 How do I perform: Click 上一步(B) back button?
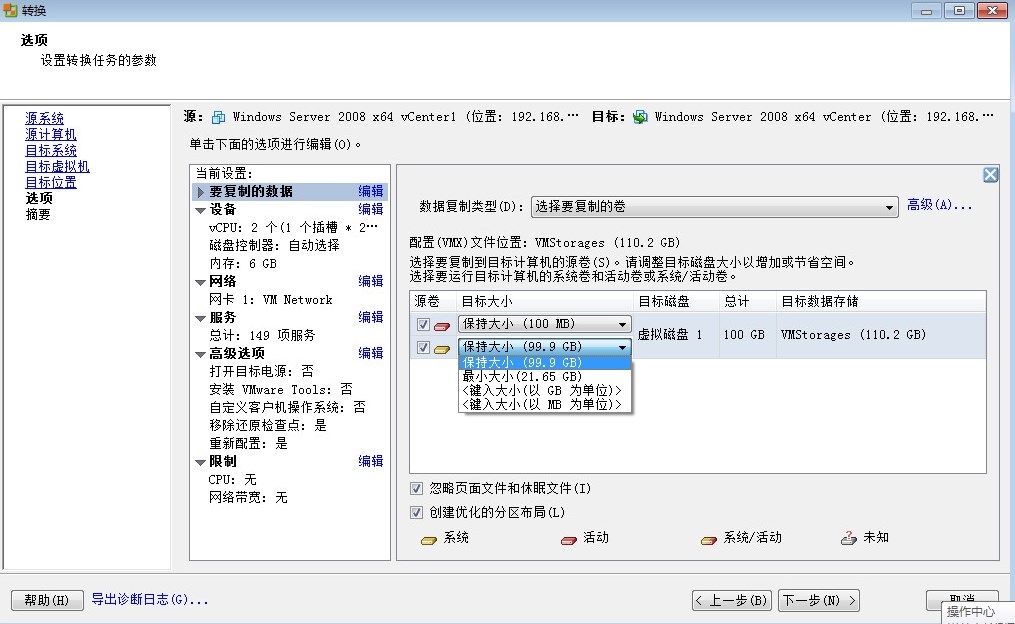[x=733, y=600]
